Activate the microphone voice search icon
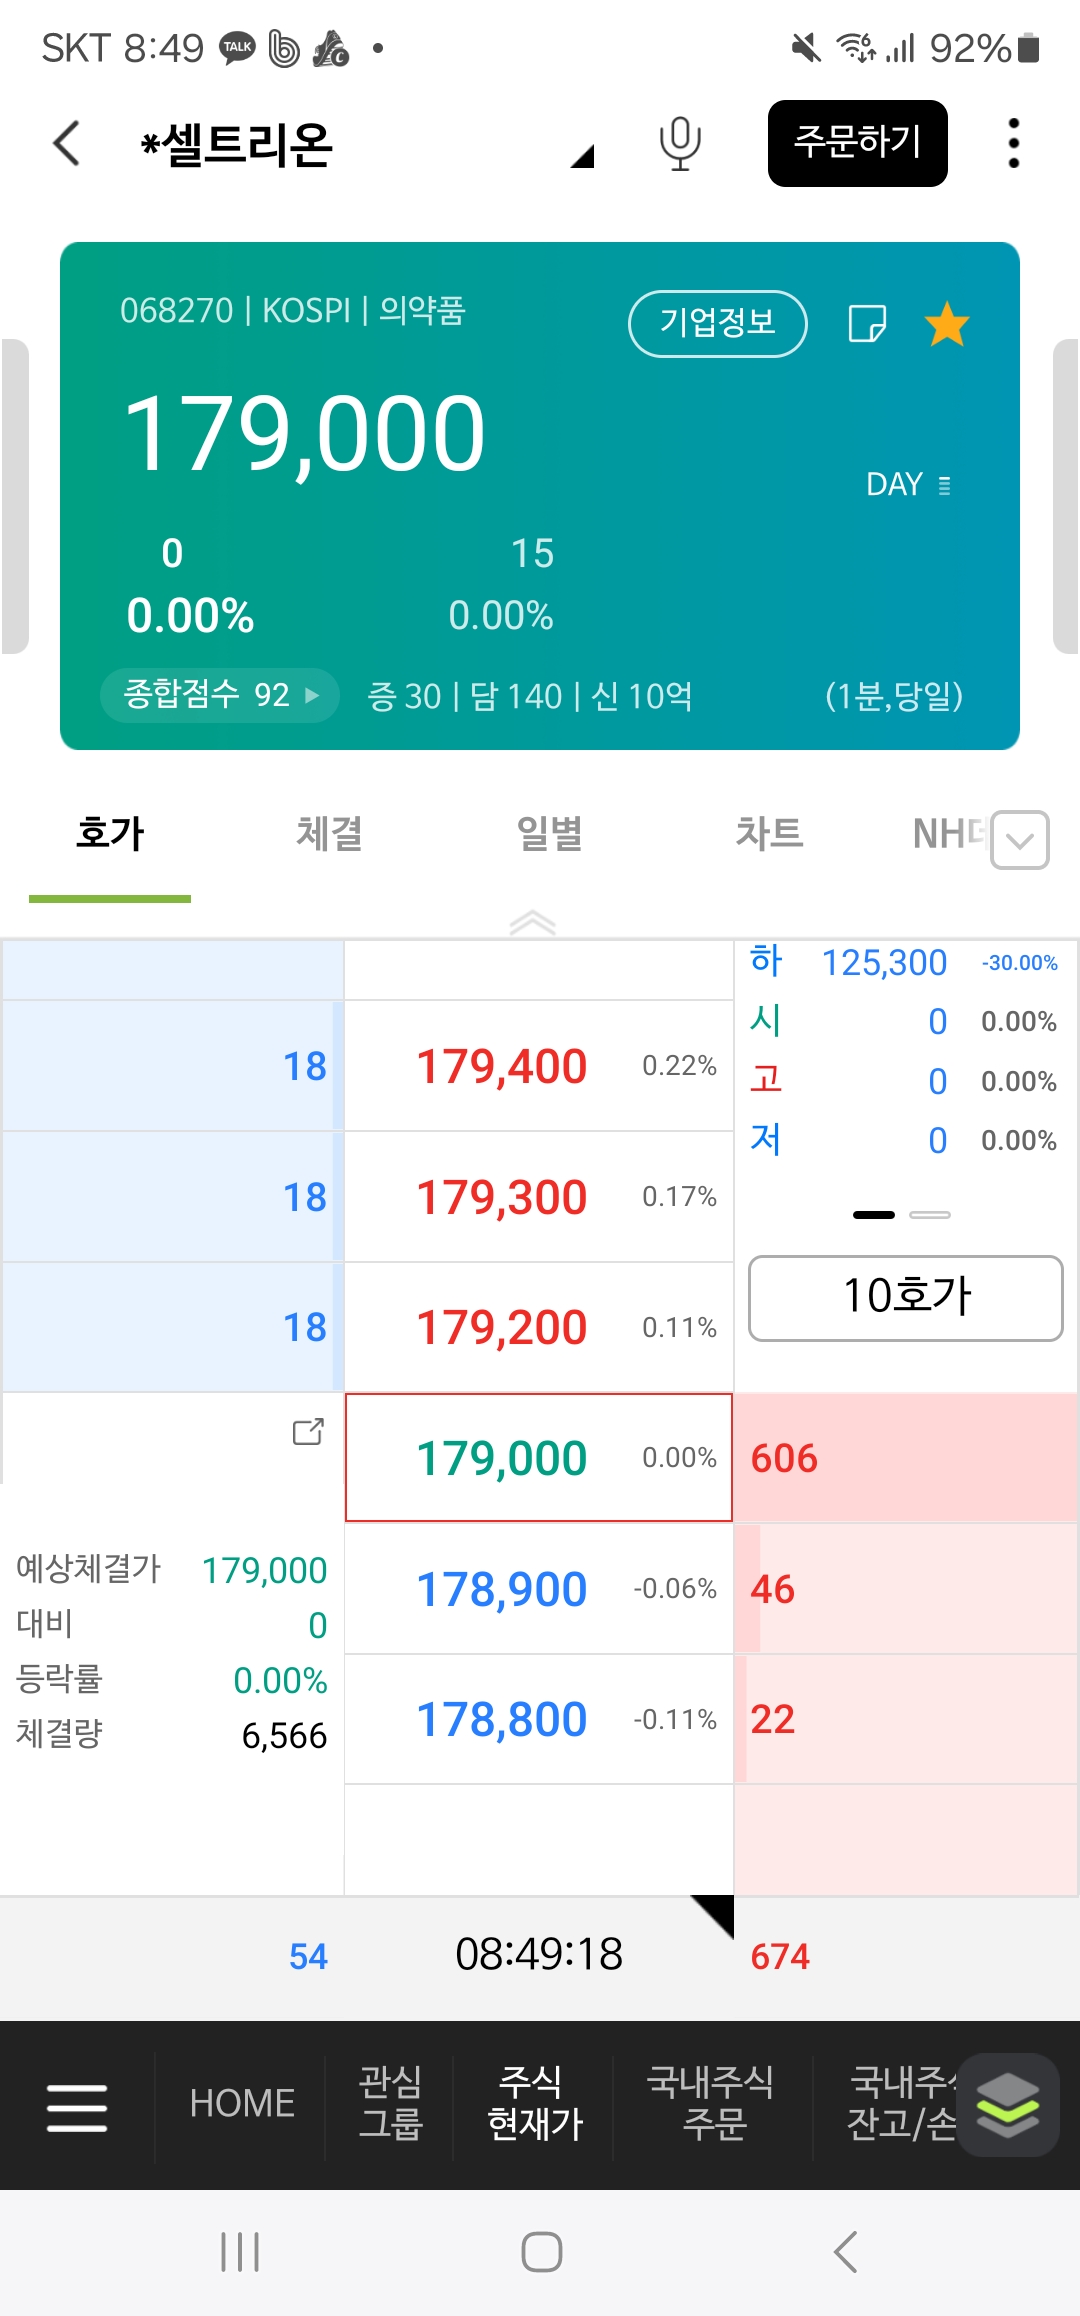Viewport: 1080px width, 2316px height. click(x=680, y=143)
